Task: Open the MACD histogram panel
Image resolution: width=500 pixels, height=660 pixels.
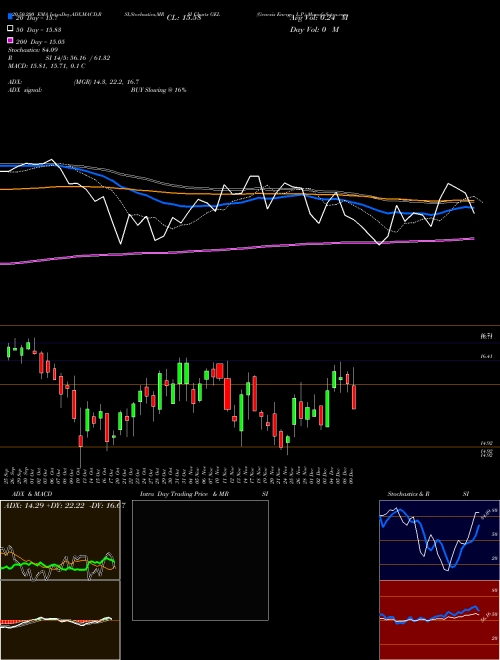Action: [60, 620]
